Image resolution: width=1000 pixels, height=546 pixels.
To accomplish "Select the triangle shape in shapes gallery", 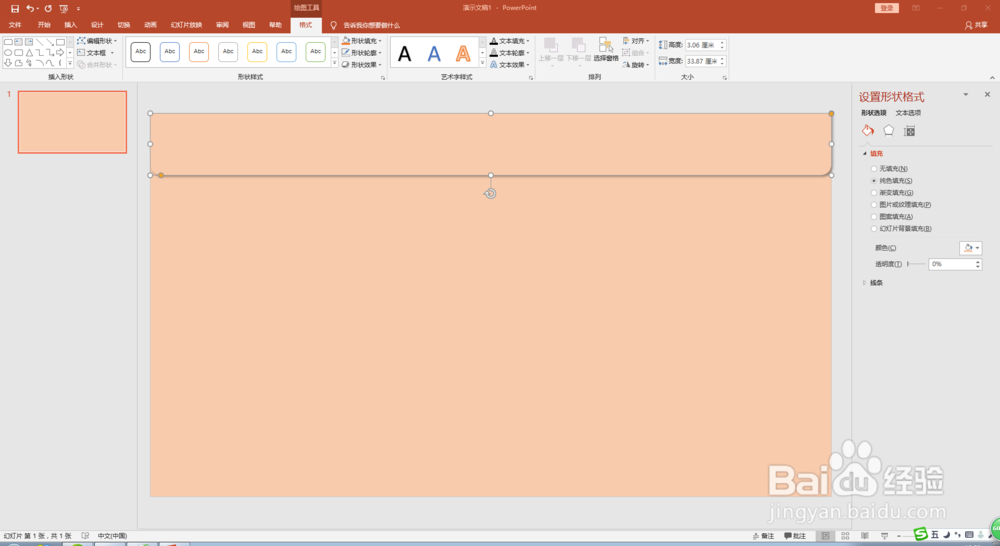I will coord(29,52).
